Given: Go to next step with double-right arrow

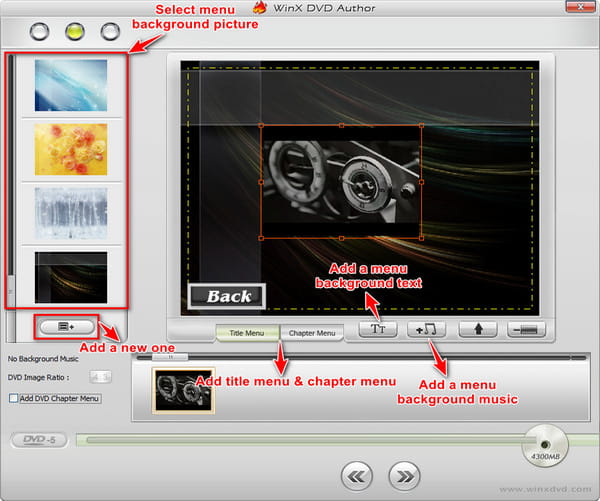Looking at the screenshot, I should pyautogui.click(x=404, y=476).
